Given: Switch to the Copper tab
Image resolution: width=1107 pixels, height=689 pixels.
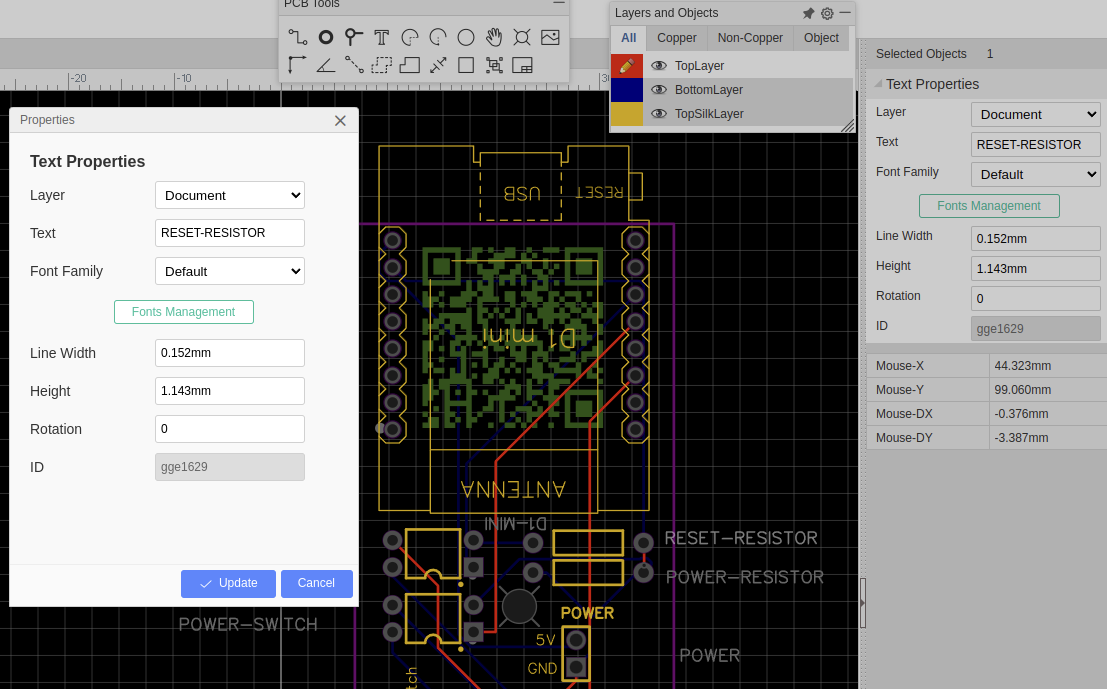Looking at the screenshot, I should [676, 38].
